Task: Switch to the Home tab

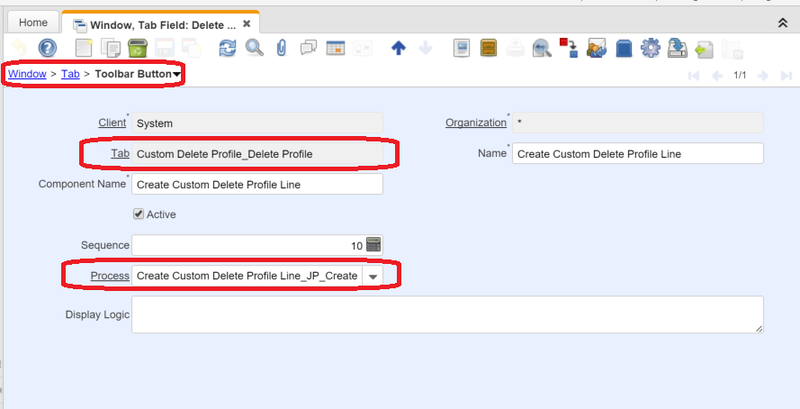Action: (33, 22)
